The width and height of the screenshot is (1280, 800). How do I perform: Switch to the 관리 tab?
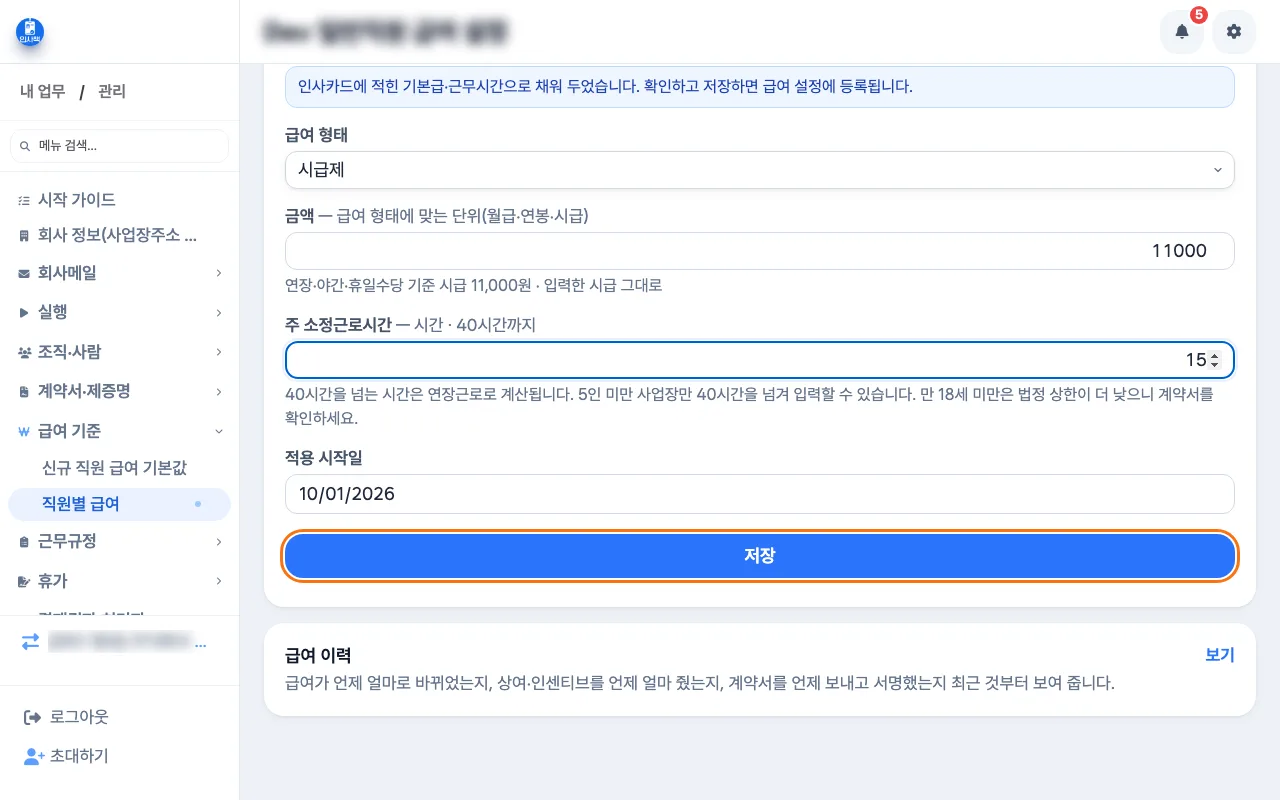[x=112, y=92]
